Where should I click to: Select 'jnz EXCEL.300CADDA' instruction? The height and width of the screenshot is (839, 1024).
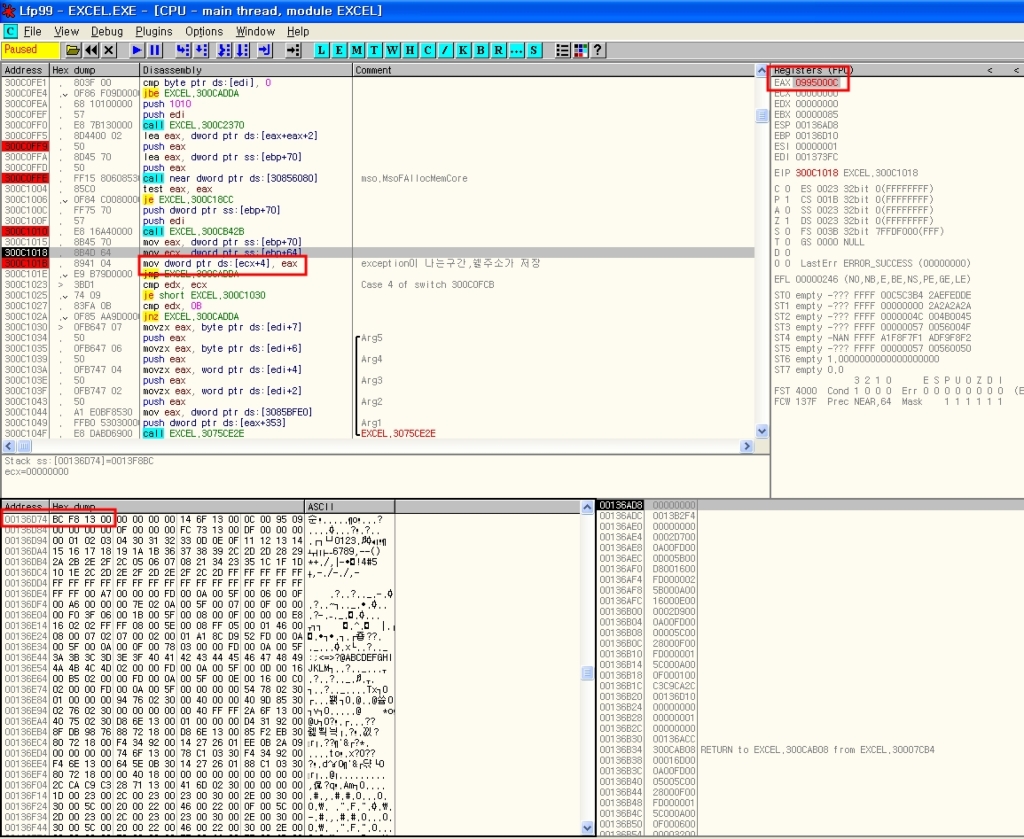pyautogui.click(x=191, y=317)
